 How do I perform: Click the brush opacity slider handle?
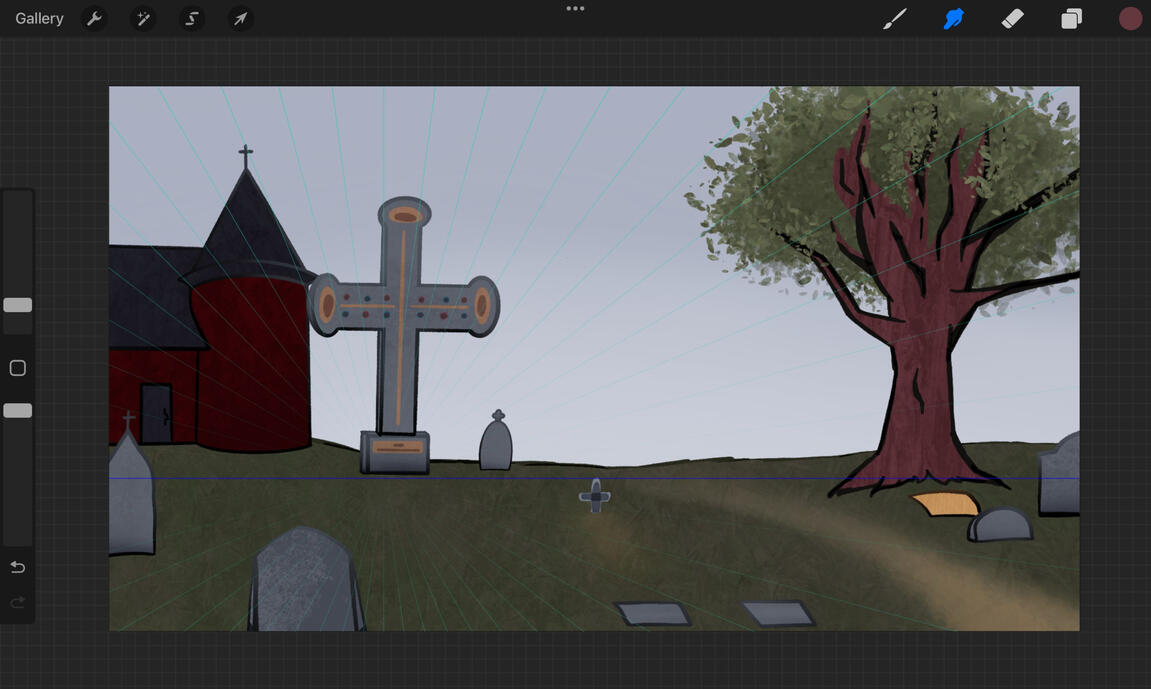coord(18,411)
